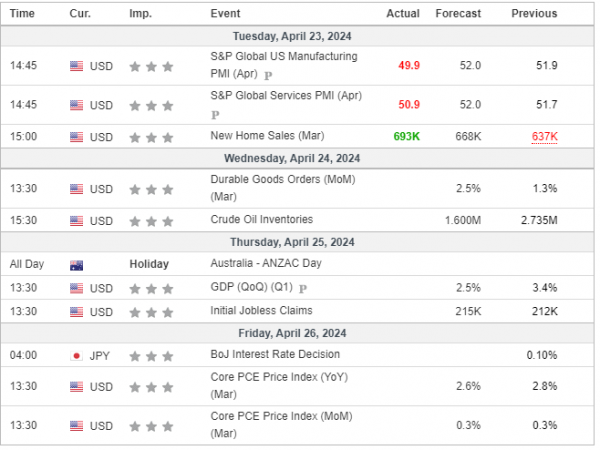600x450 pixels.
Task: Click the revised 637K previous value
Action: point(545,136)
